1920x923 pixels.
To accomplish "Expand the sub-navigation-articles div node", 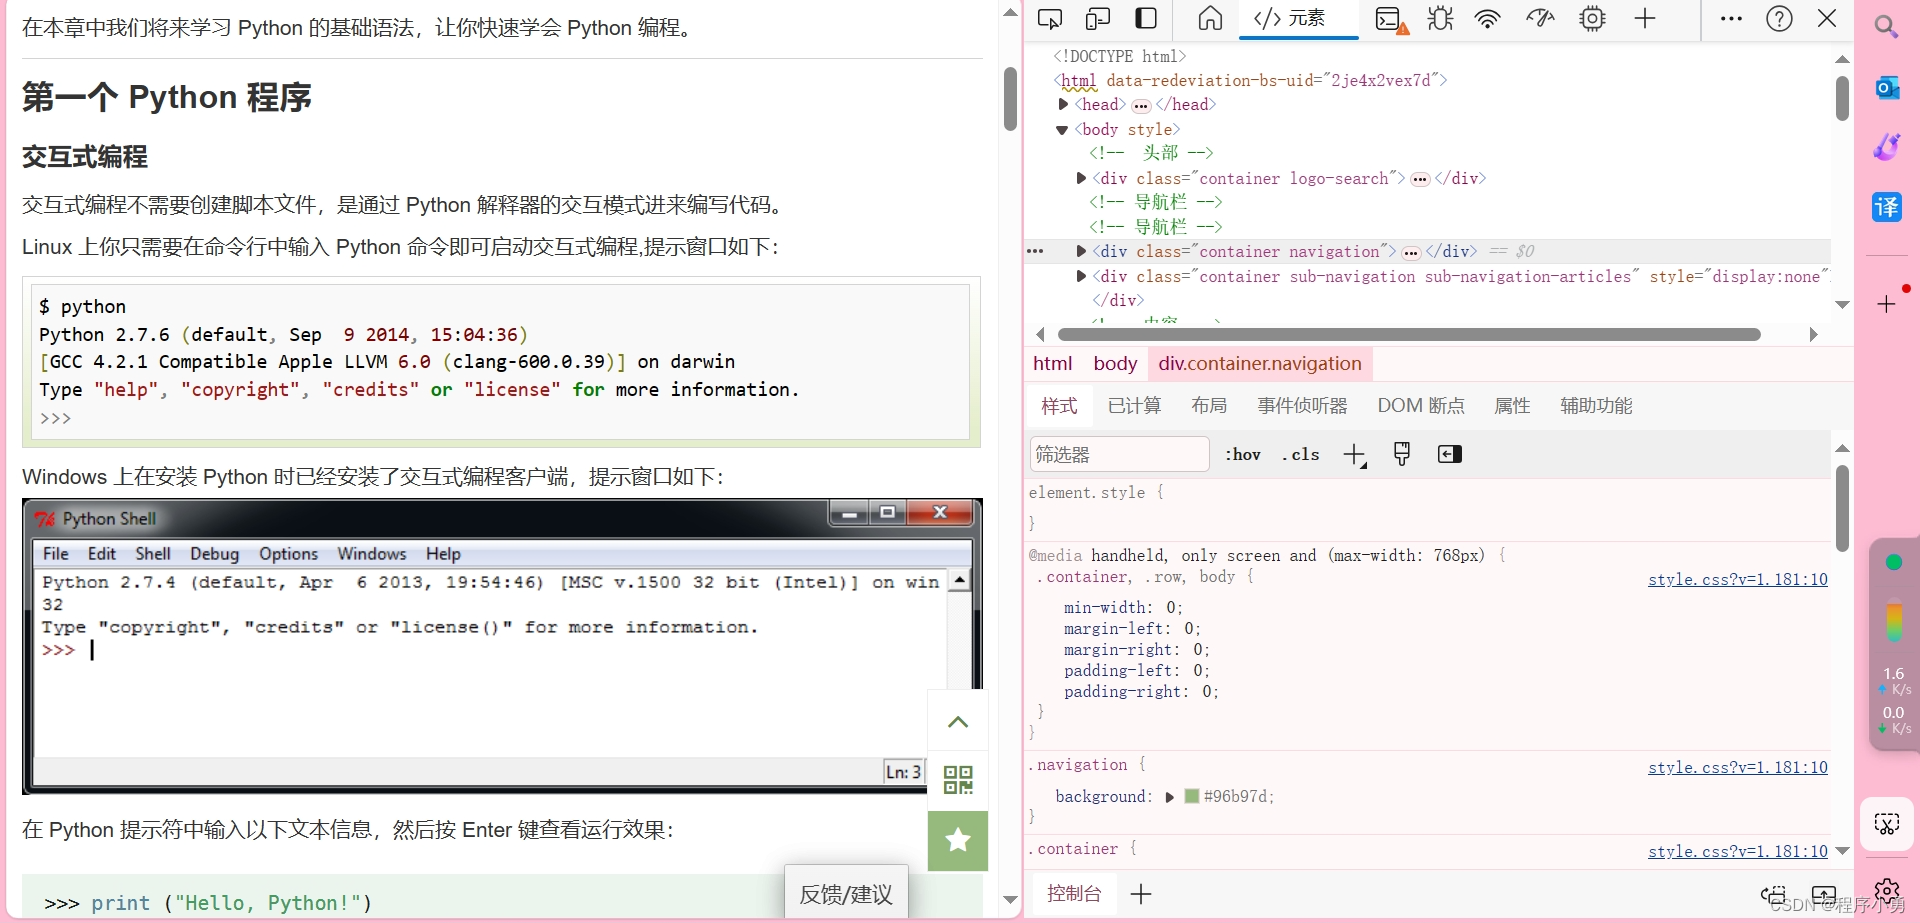I will click(1081, 276).
